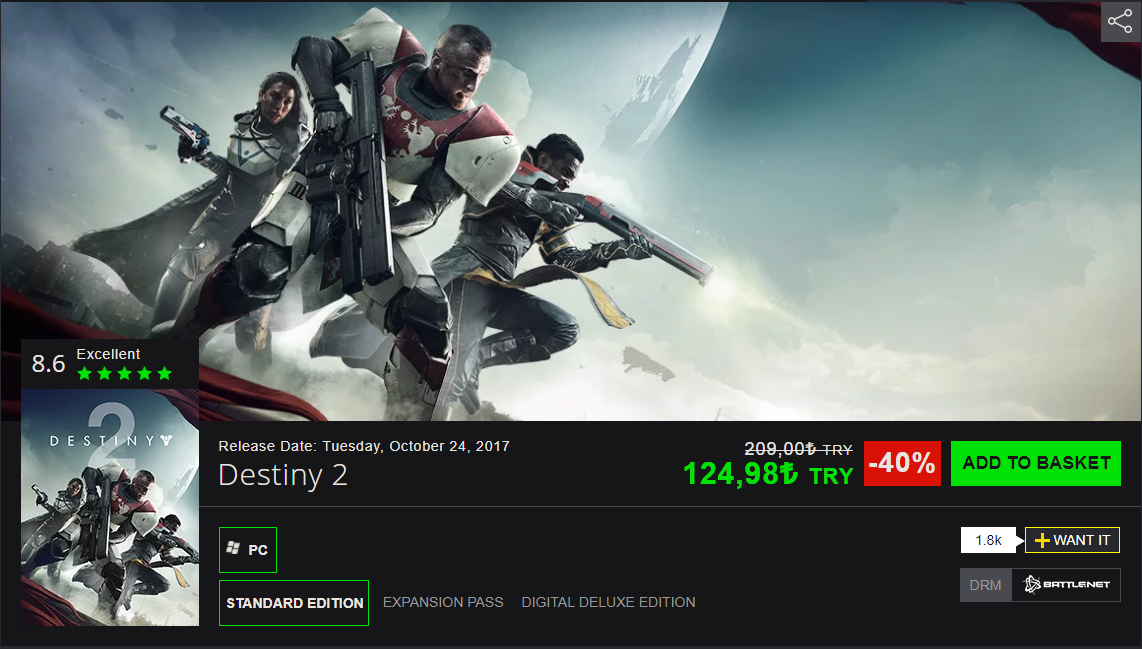This screenshot has height=649, width=1142.
Task: Click the red -40% discount badge
Action: coord(902,463)
